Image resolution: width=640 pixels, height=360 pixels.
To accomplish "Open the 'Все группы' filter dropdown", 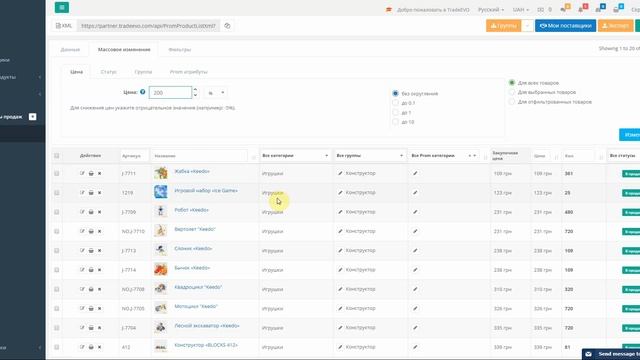I will 370,156.
